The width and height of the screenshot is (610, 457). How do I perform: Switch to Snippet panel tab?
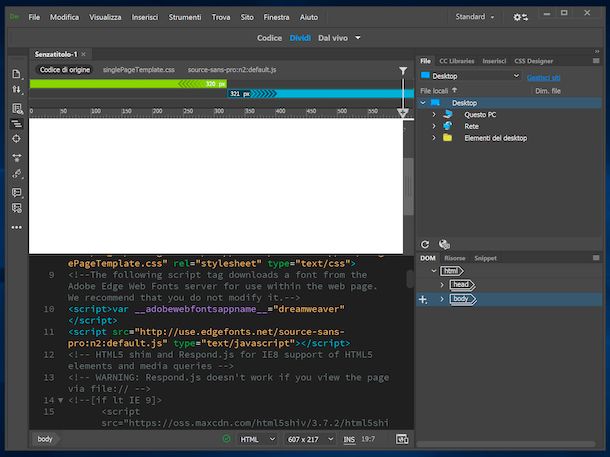485,258
